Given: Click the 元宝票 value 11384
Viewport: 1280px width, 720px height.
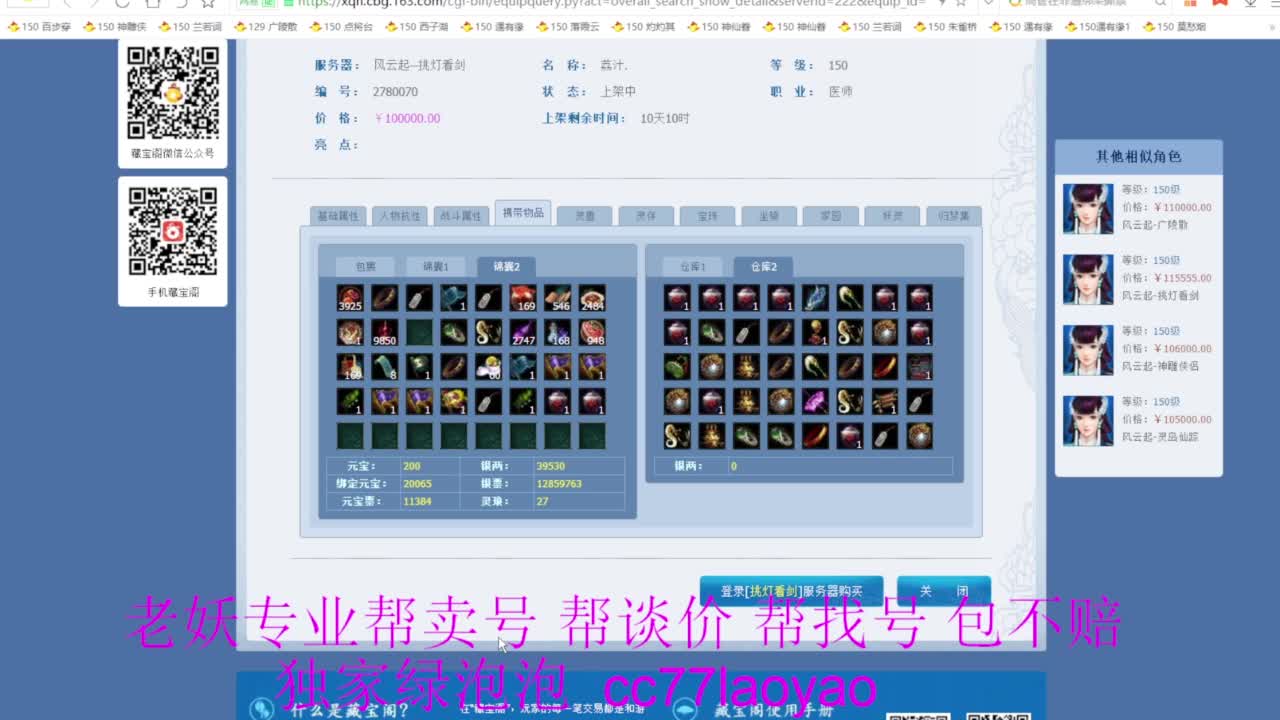Looking at the screenshot, I should tap(417, 501).
